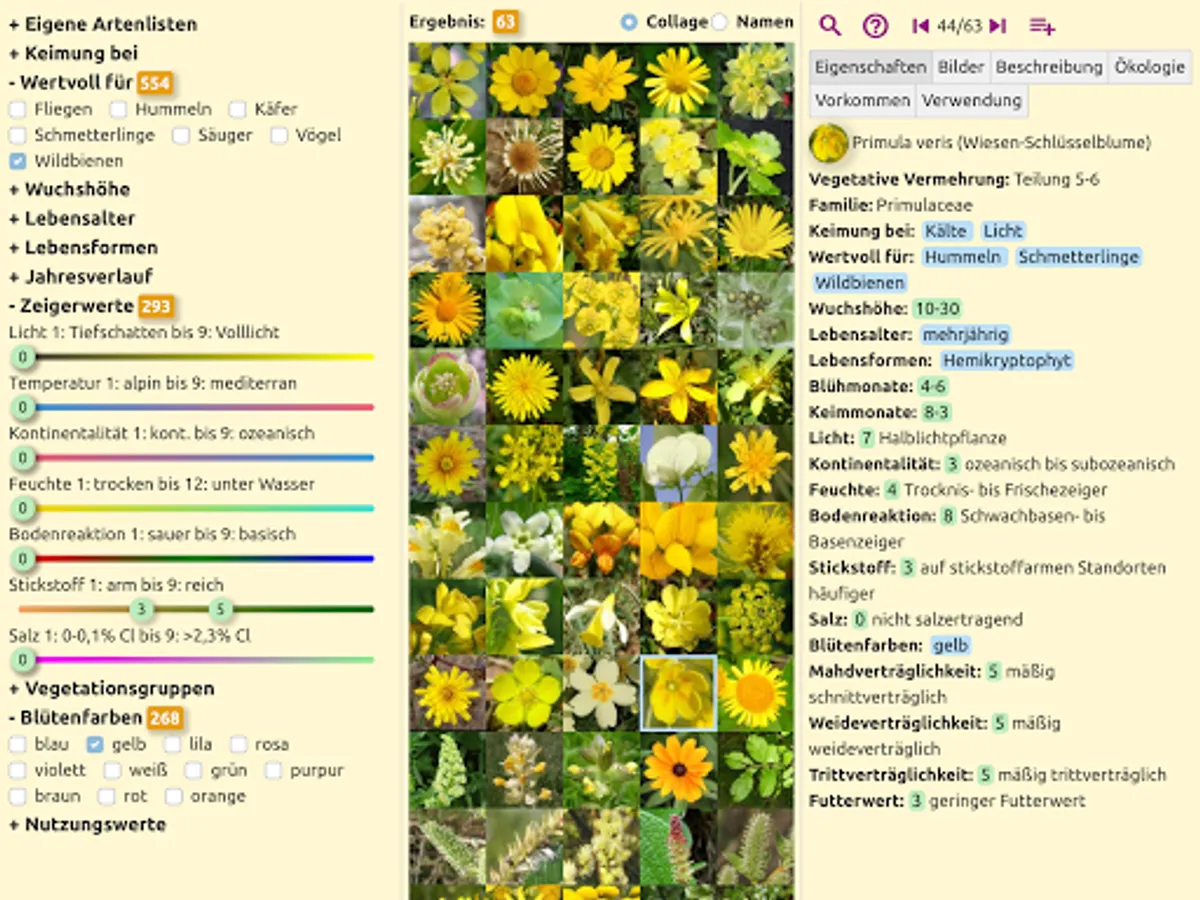Uncheck the gelb flower color checkbox

(95, 744)
